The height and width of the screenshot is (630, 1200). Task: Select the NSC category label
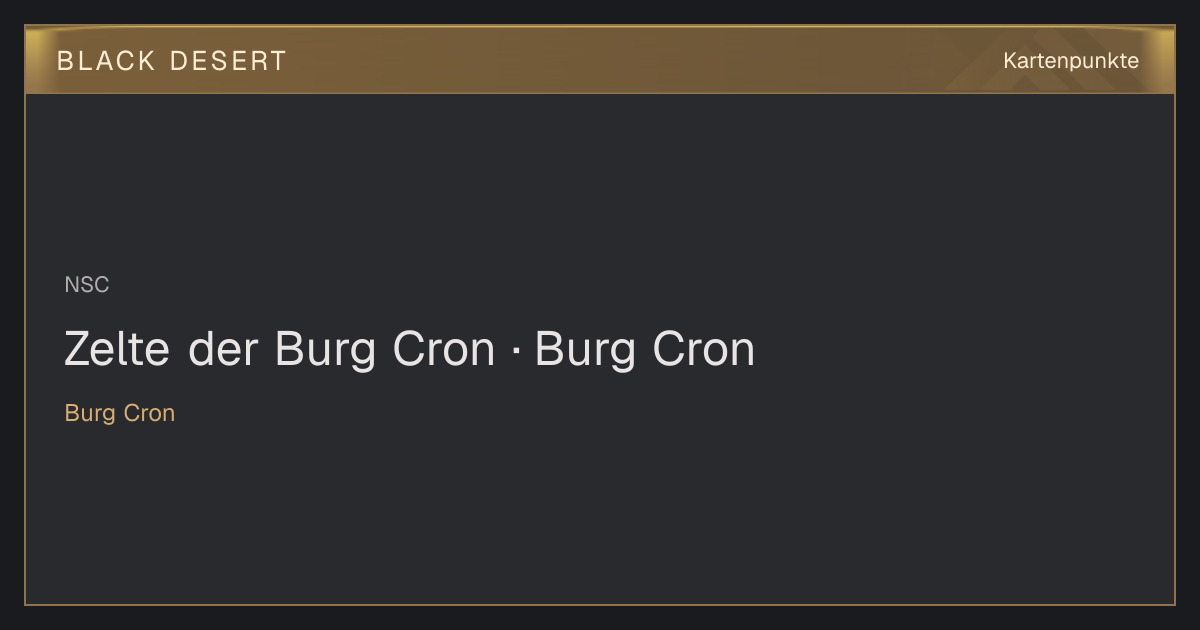tap(87, 285)
